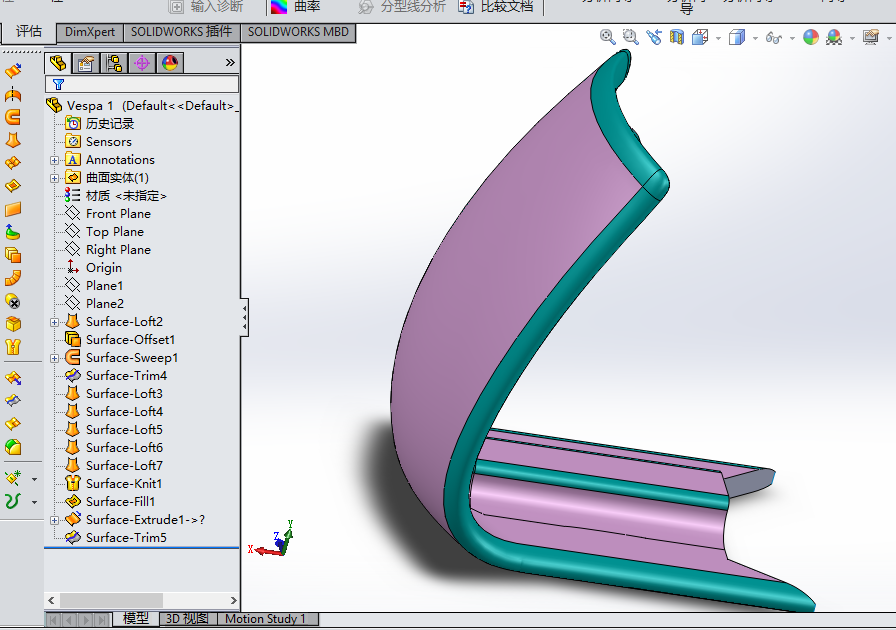Switch to the 评估 tab

pos(29,31)
